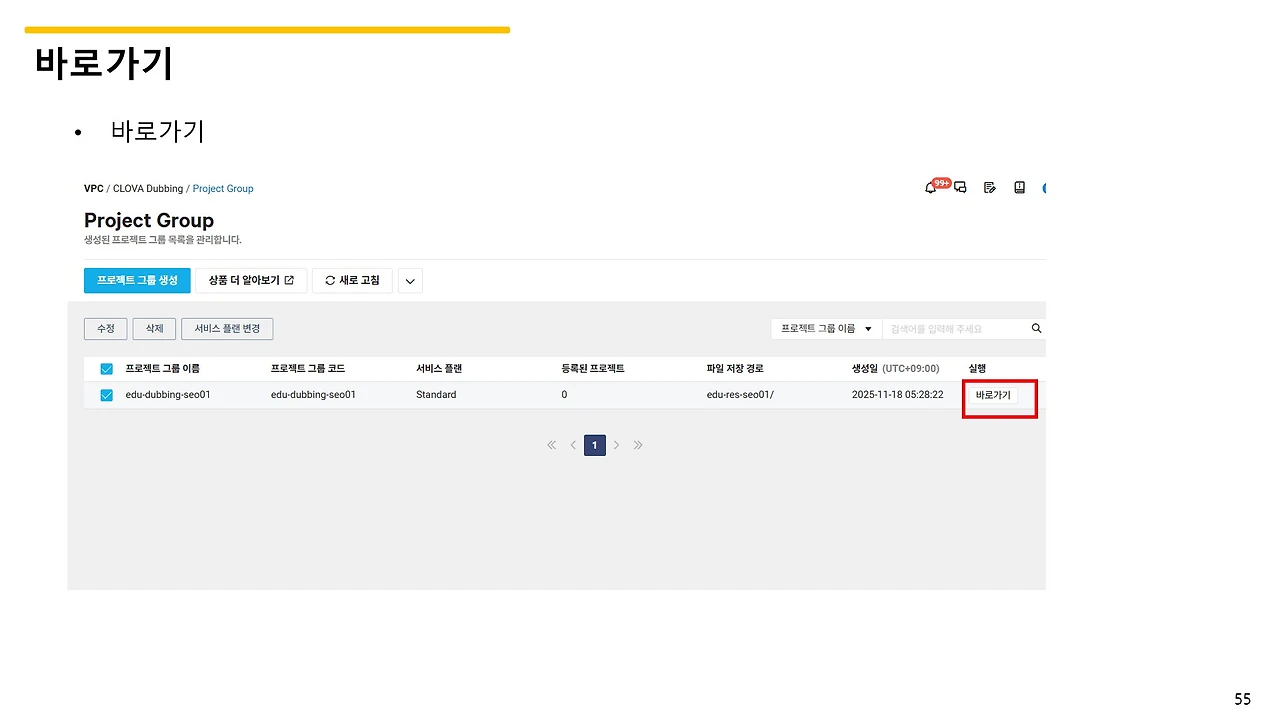This screenshot has width=1280, height=720.
Task: Click 바로가기 for edu-dubbing-seo01
Action: pos(993,395)
